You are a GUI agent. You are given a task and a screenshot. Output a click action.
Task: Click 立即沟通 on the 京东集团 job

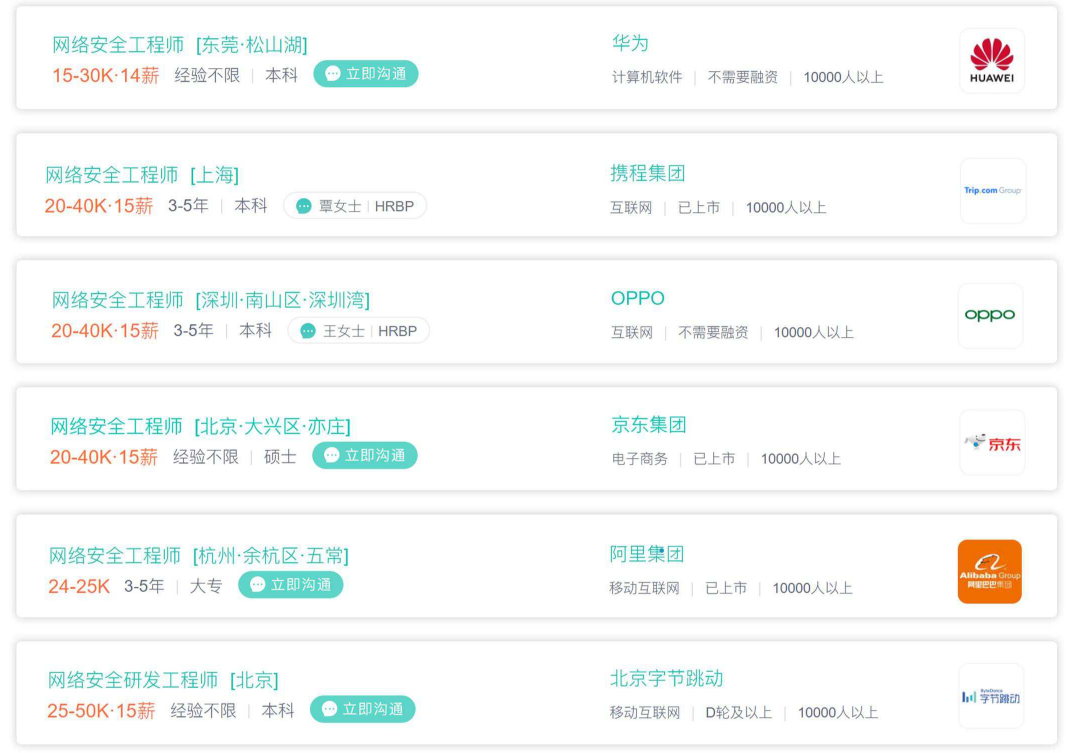364,455
